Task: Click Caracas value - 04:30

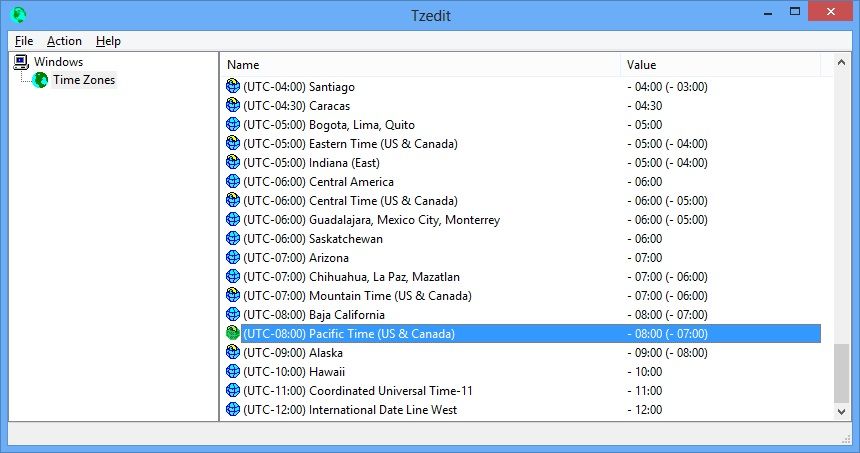Action: (x=644, y=105)
